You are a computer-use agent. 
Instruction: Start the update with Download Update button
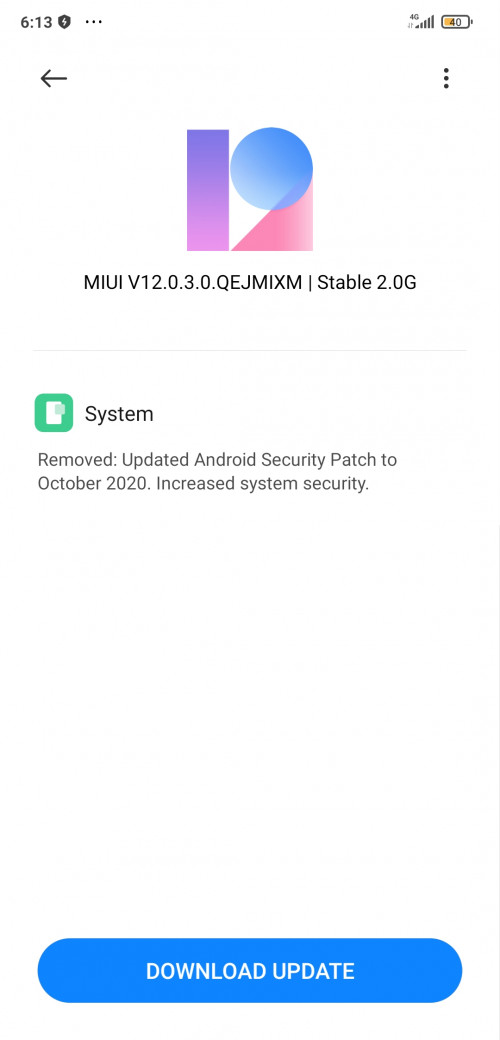(250, 971)
